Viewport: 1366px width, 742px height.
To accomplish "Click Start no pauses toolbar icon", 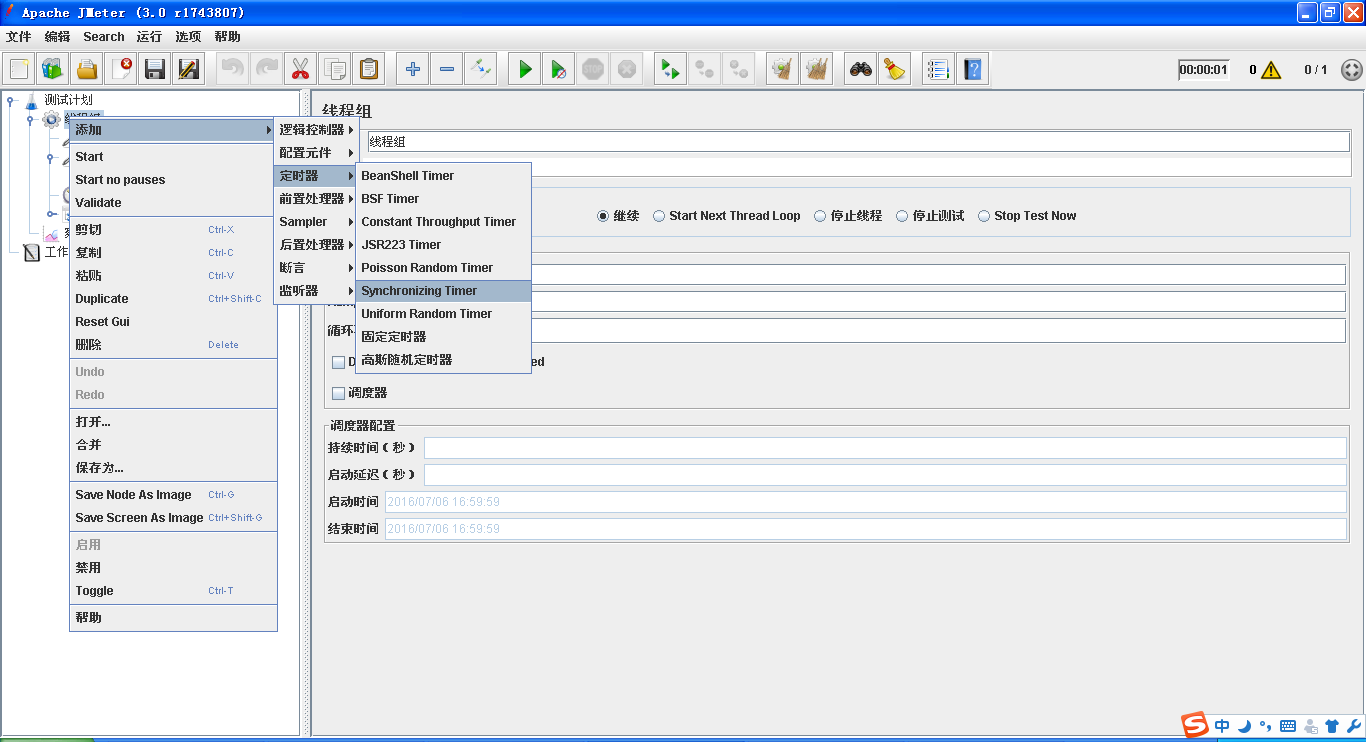I will coord(558,69).
